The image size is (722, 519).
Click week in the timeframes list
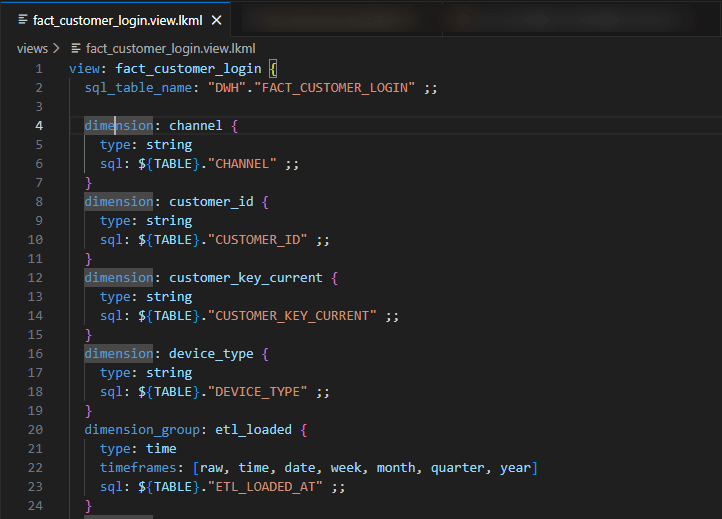(346, 468)
